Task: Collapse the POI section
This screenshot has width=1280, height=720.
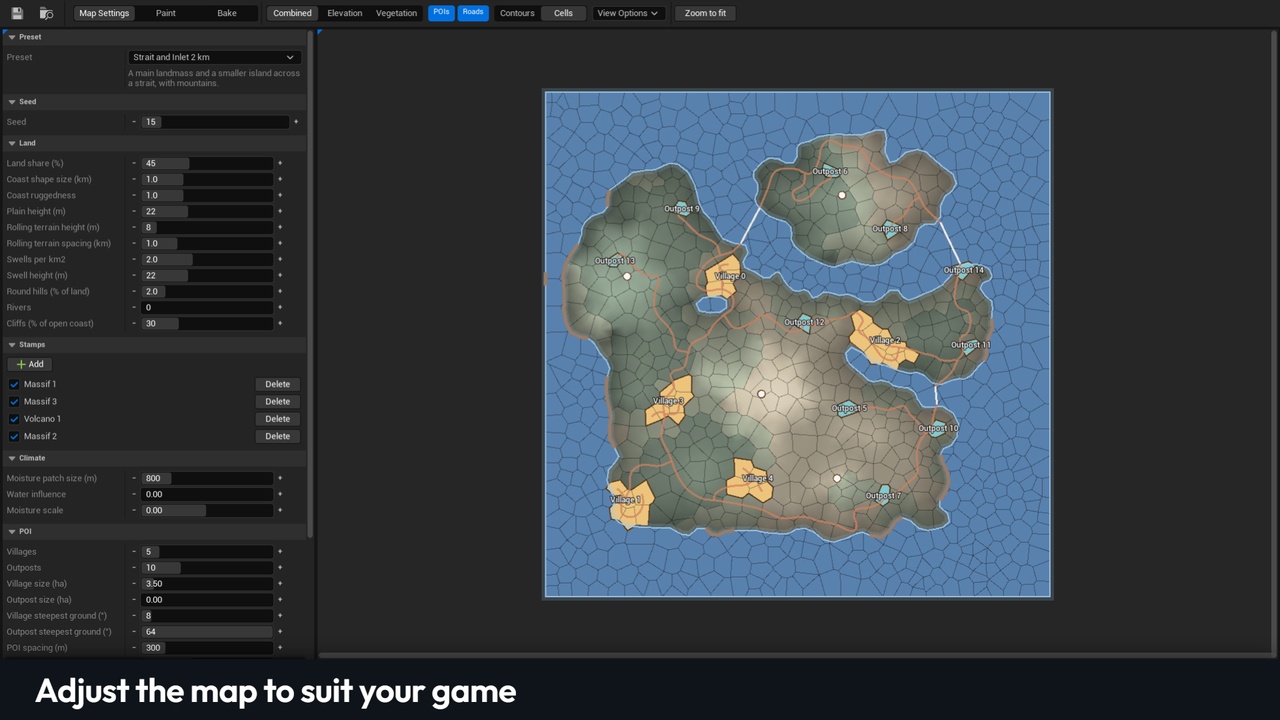Action: click(12, 531)
